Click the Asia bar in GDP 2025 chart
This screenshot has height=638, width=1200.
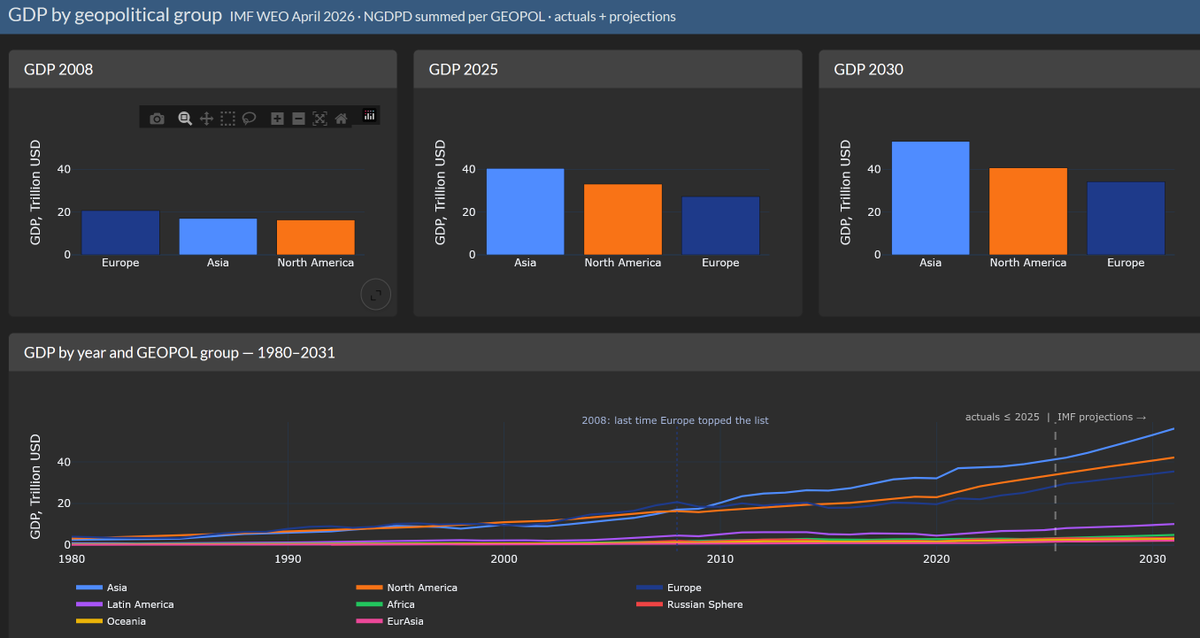click(525, 211)
